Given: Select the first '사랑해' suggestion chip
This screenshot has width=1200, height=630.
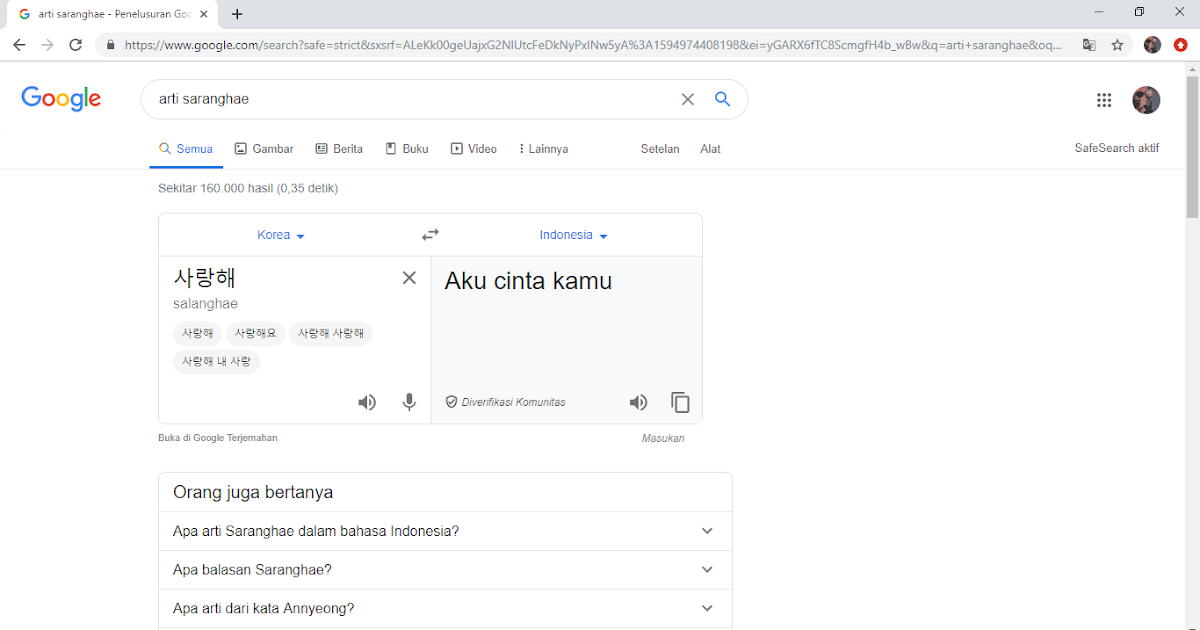Looking at the screenshot, I should pyautogui.click(x=198, y=334).
